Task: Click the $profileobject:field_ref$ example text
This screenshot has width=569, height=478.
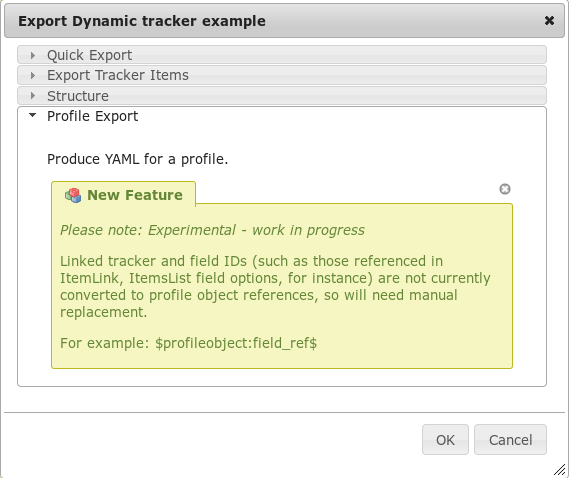Action: (236, 343)
